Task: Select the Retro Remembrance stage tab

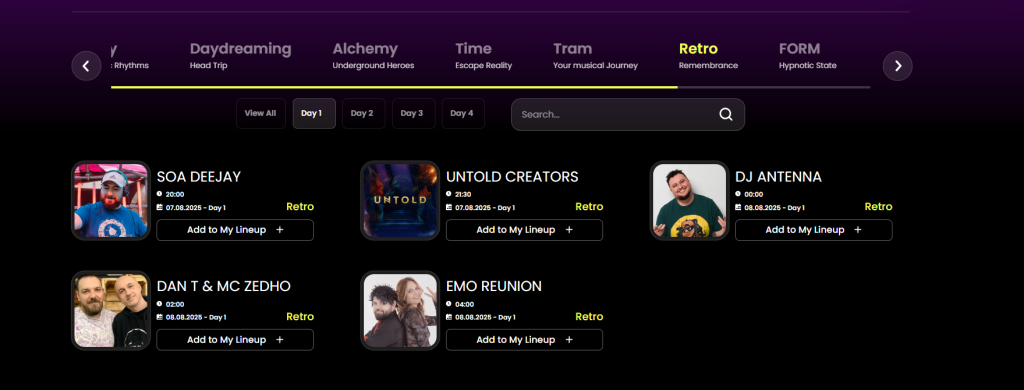Action: [708, 56]
